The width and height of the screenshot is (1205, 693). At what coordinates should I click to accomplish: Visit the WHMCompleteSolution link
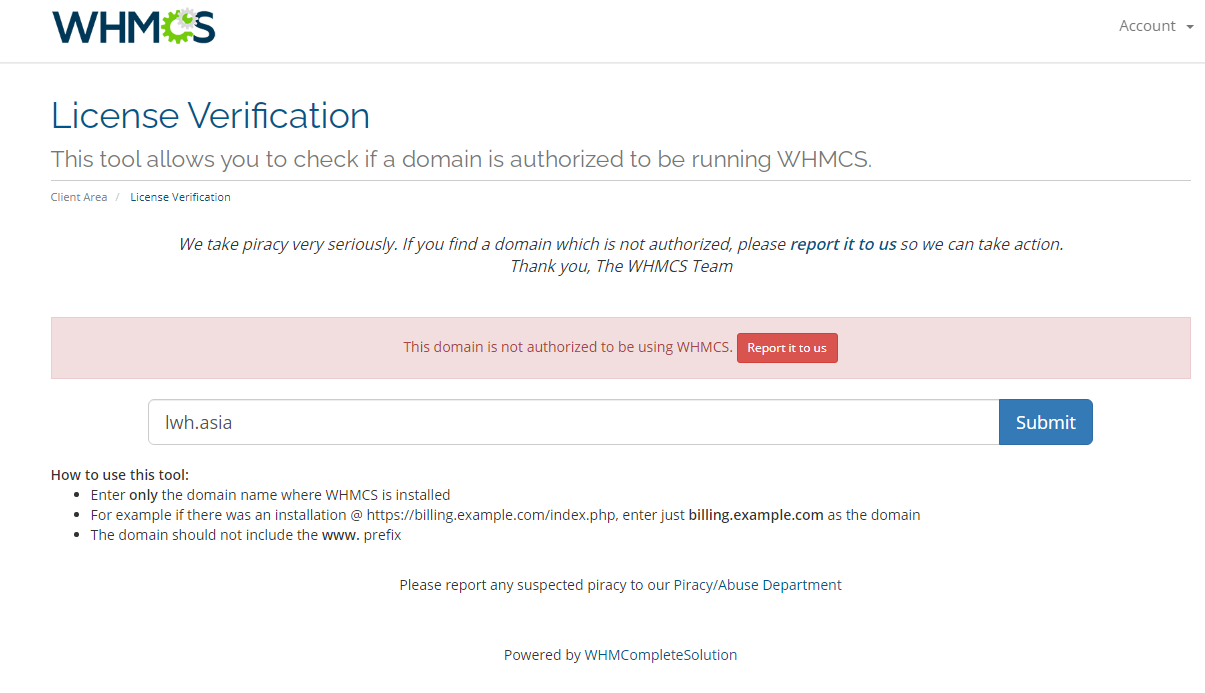(x=661, y=655)
